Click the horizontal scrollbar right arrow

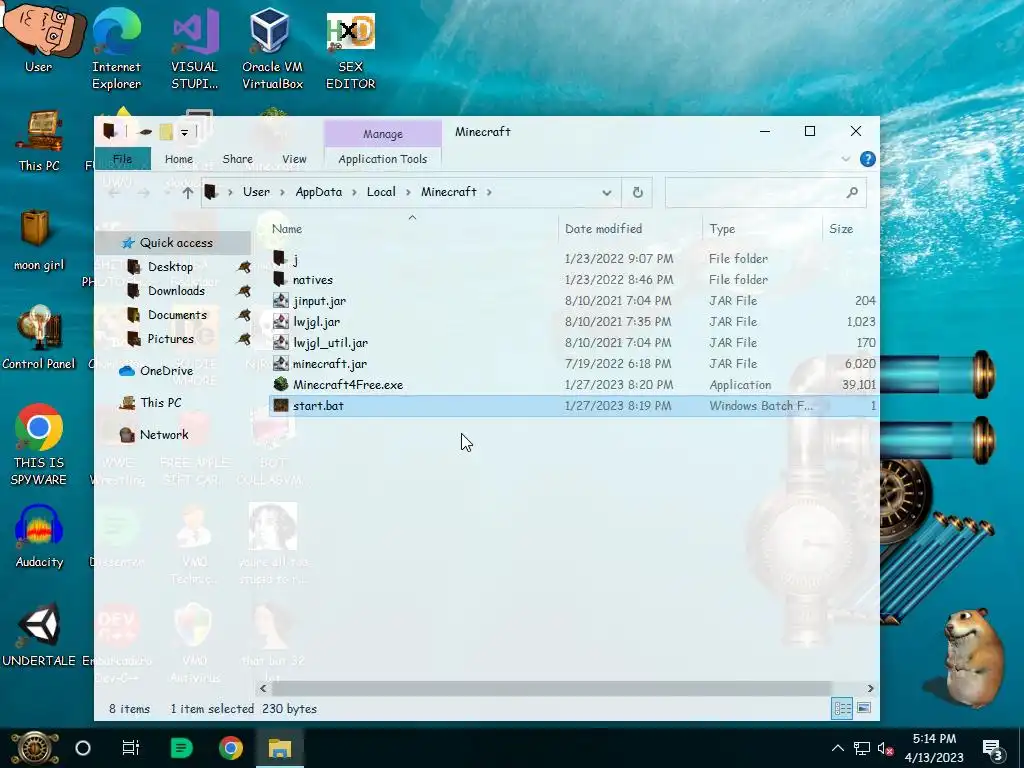[x=871, y=688]
